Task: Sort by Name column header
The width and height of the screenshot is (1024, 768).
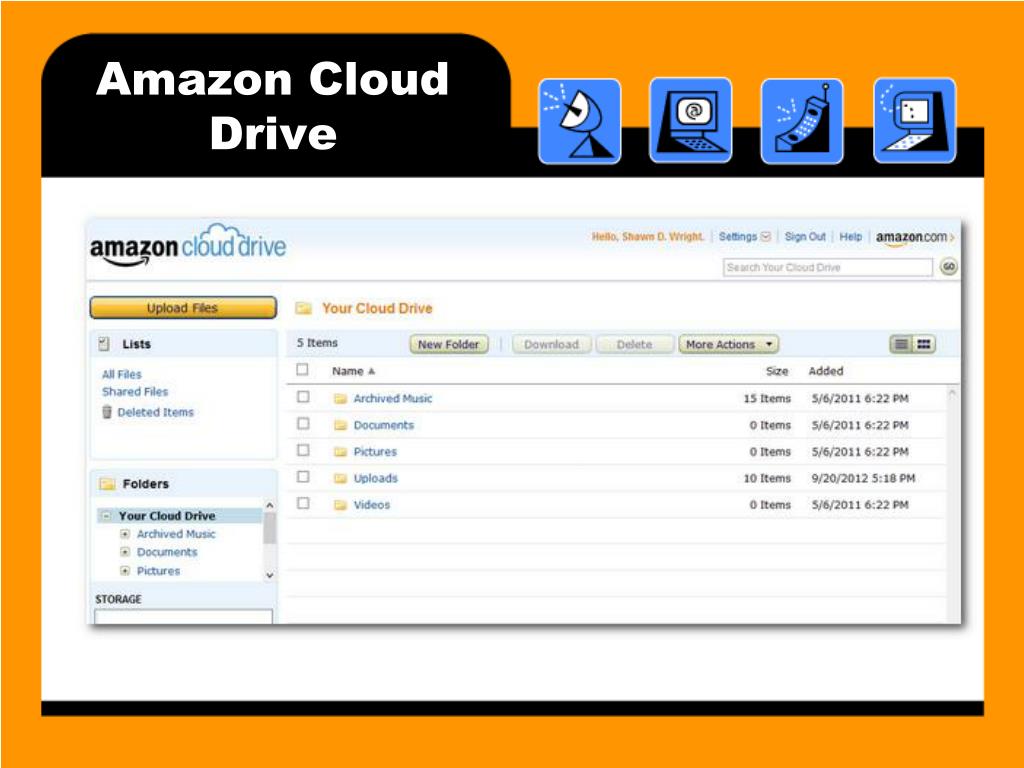Action: click(x=353, y=371)
